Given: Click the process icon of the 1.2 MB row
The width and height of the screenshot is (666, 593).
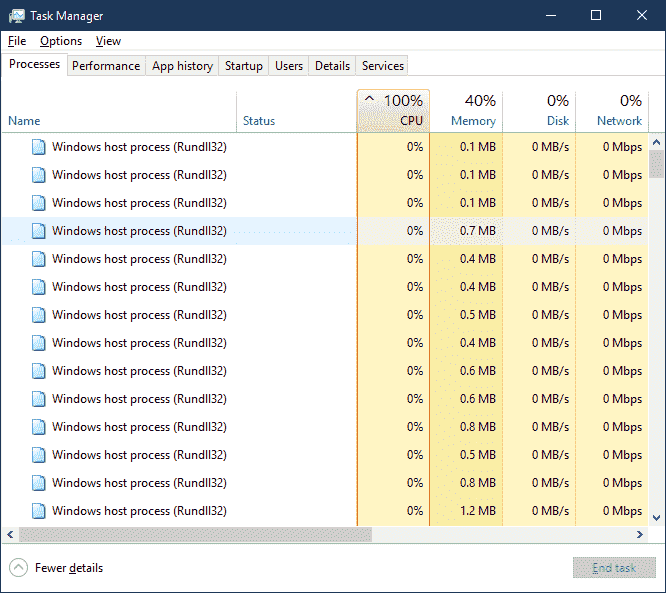Looking at the screenshot, I should pyautogui.click(x=39, y=511).
